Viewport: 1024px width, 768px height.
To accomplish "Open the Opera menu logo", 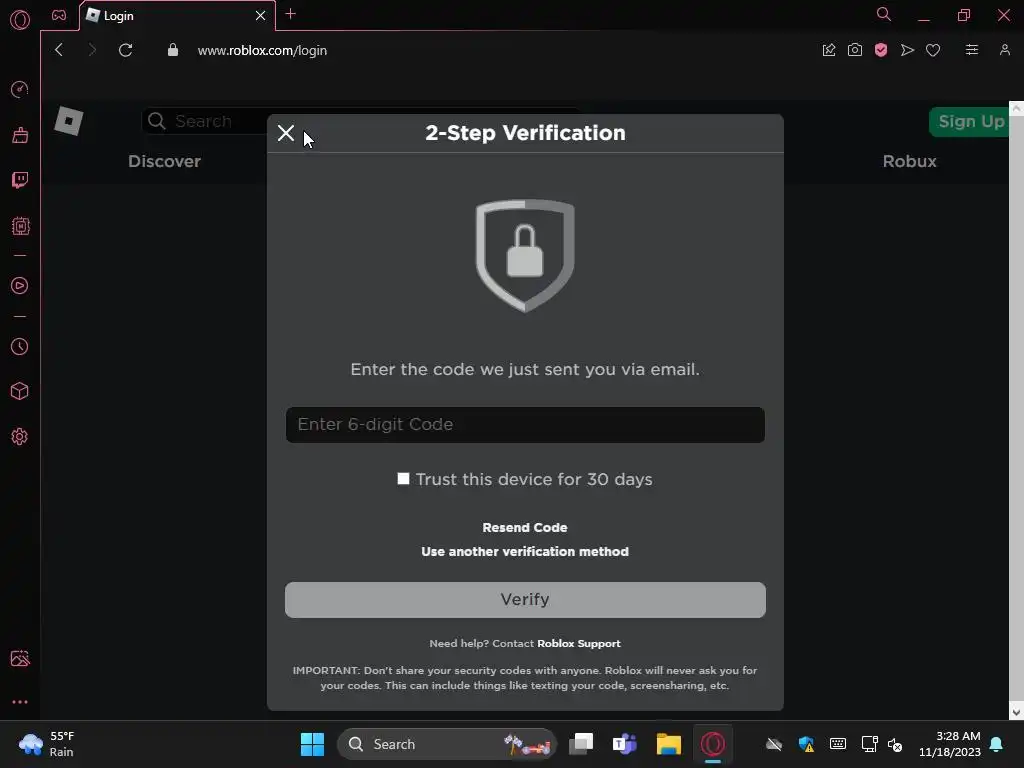I will tap(20, 20).
